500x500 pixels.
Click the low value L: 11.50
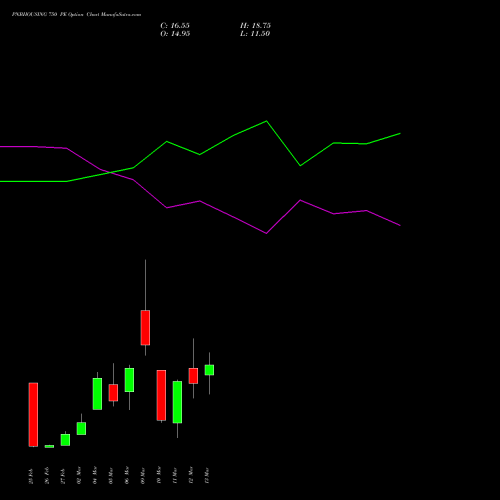255,34
